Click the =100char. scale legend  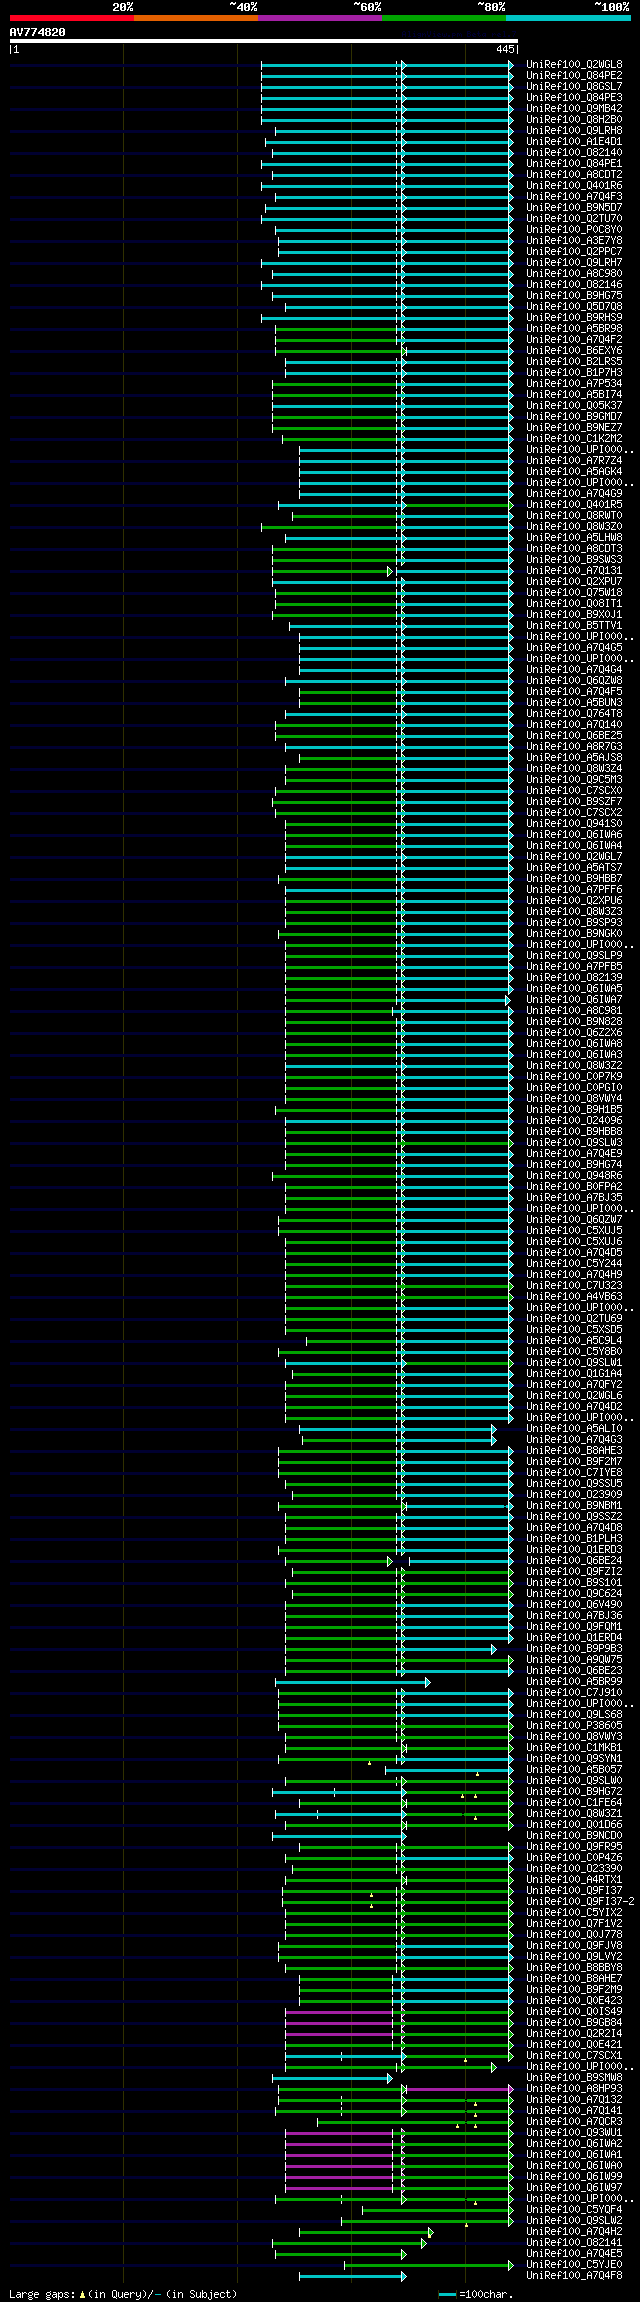point(478,2294)
